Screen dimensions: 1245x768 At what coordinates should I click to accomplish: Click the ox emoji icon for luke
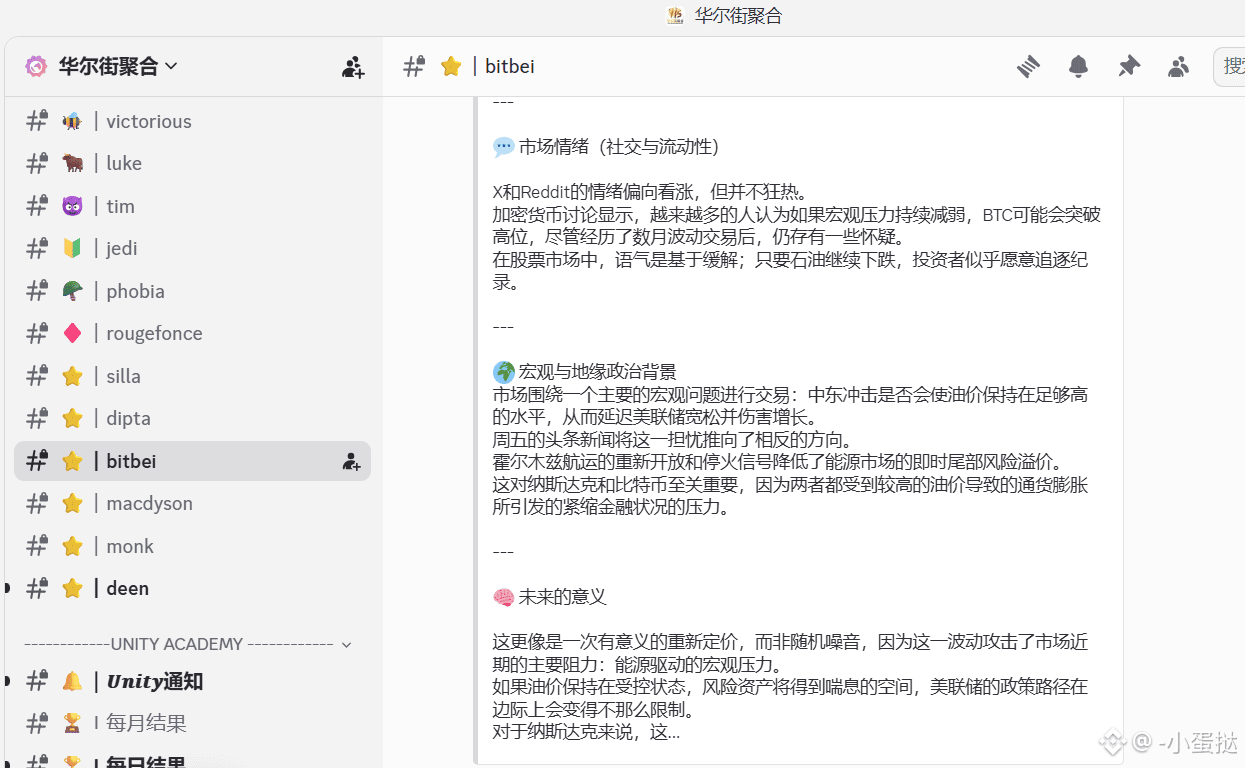pyautogui.click(x=72, y=163)
